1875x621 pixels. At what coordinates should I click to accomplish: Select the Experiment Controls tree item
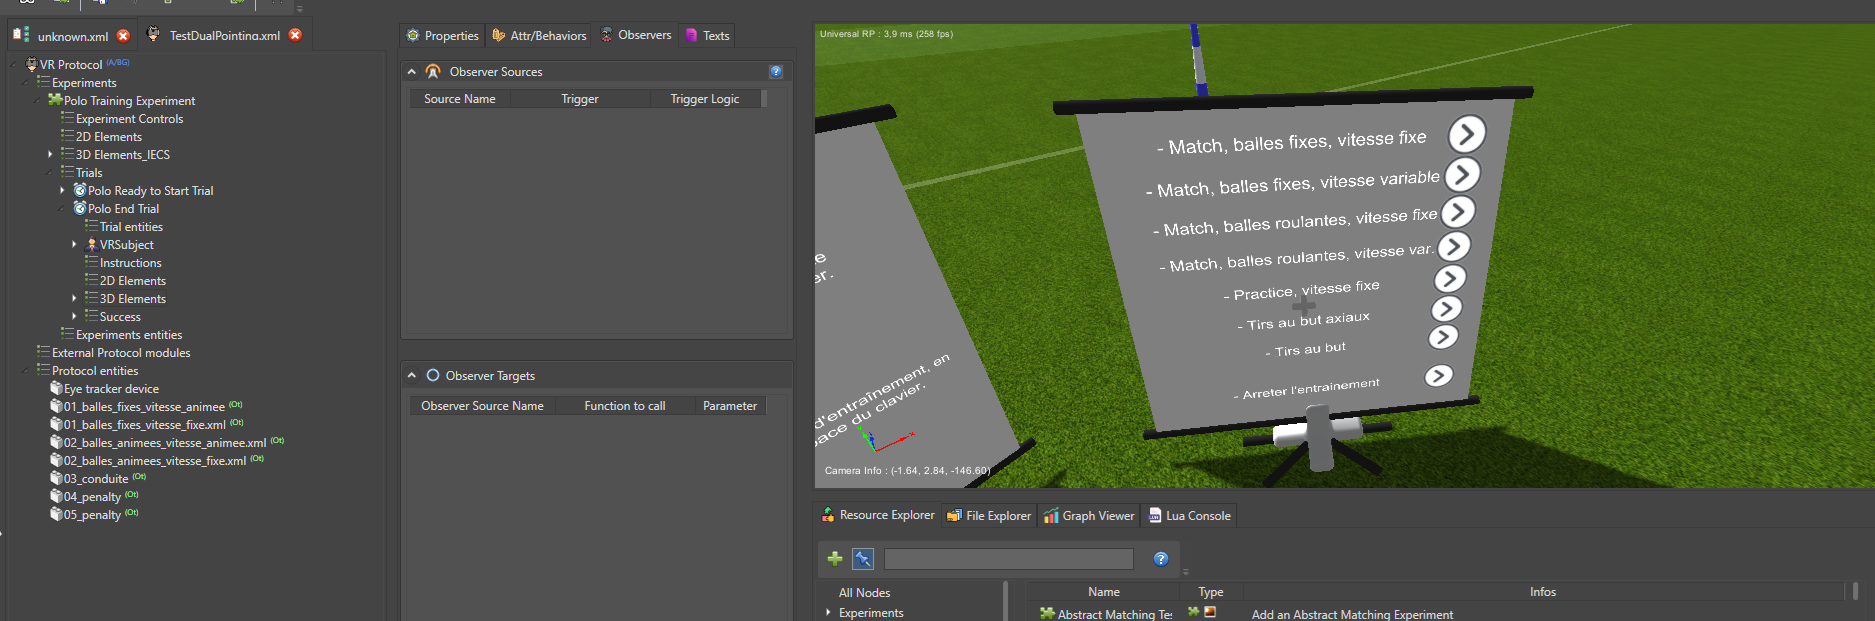tap(129, 119)
